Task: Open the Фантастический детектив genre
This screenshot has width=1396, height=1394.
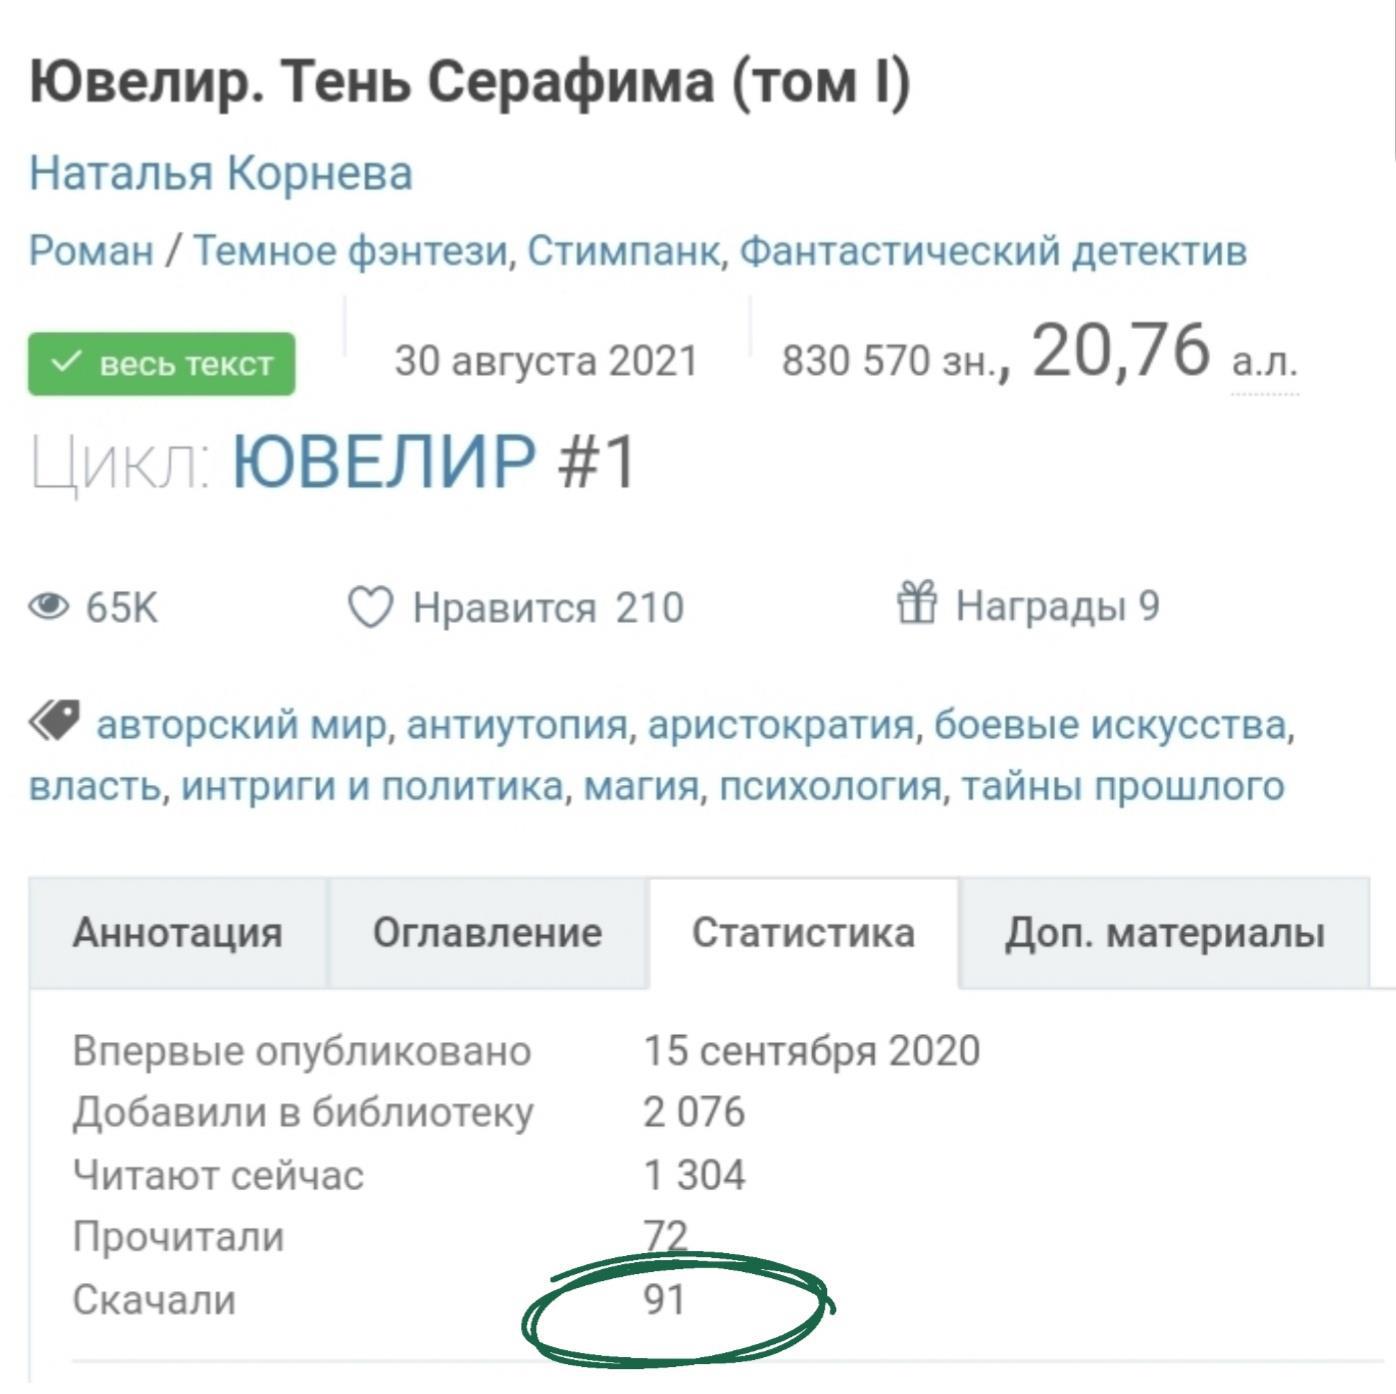Action: 993,250
